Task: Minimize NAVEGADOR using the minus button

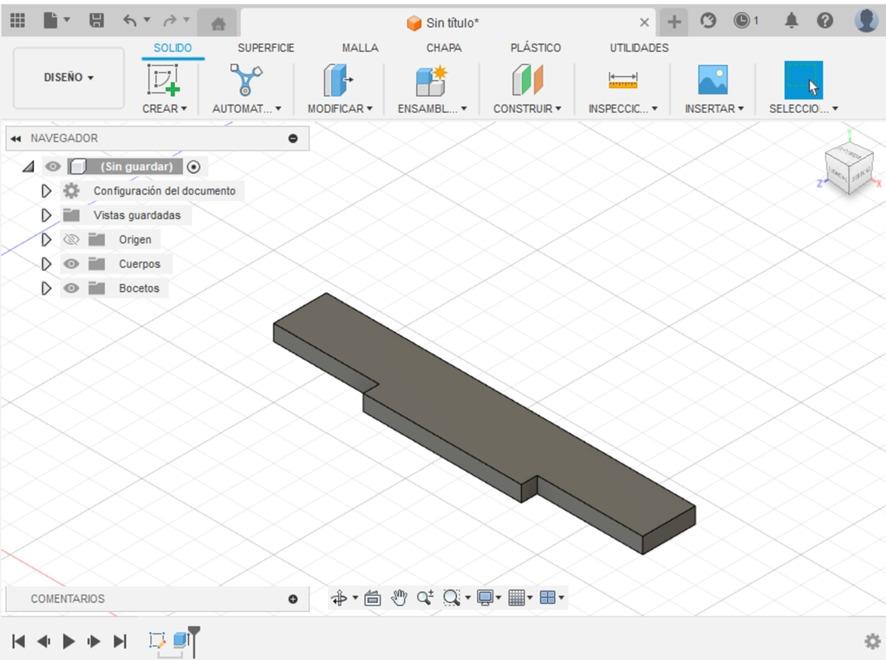Action: [293, 138]
